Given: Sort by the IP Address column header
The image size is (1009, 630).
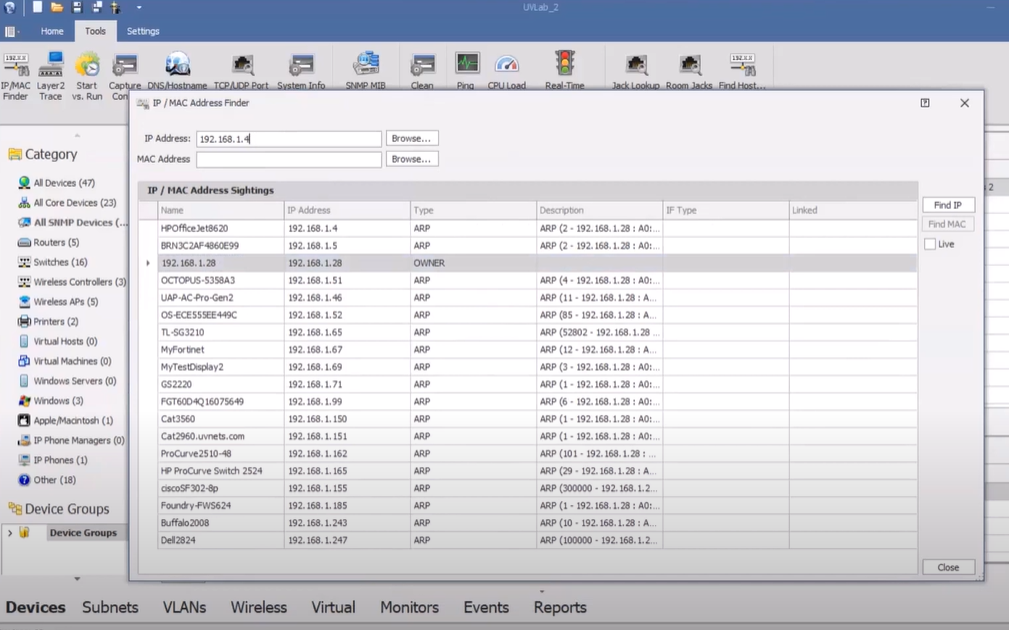Looking at the screenshot, I should tap(347, 210).
